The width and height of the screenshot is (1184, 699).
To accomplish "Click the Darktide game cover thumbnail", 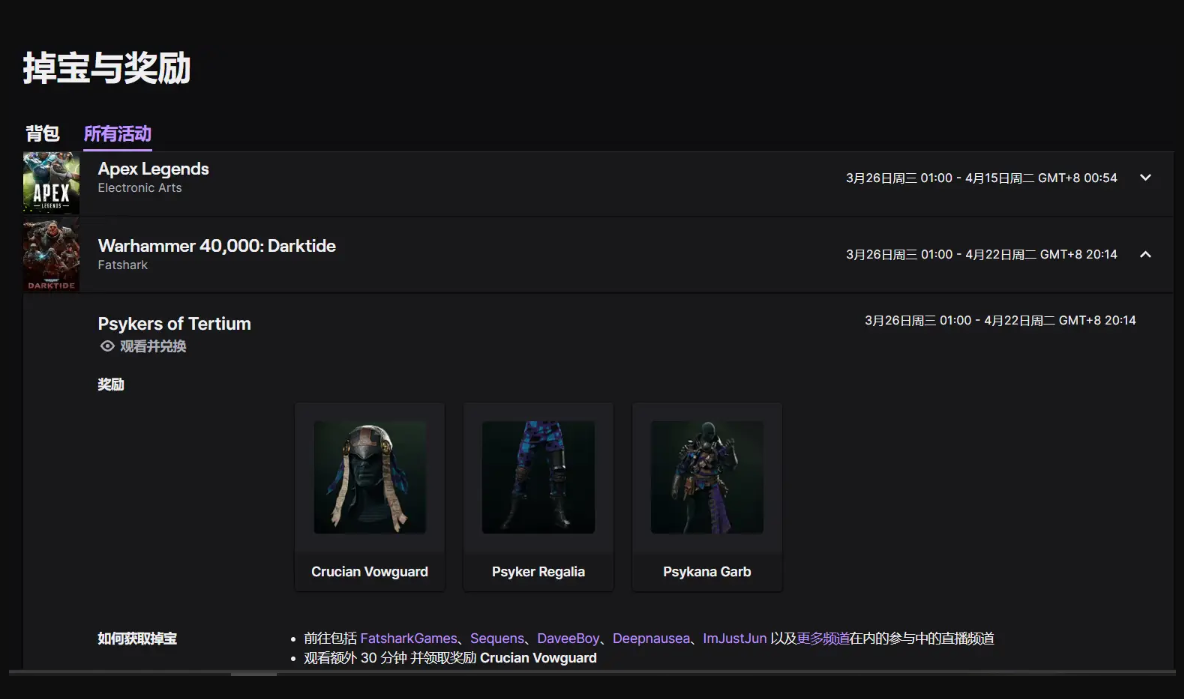I will (51, 255).
